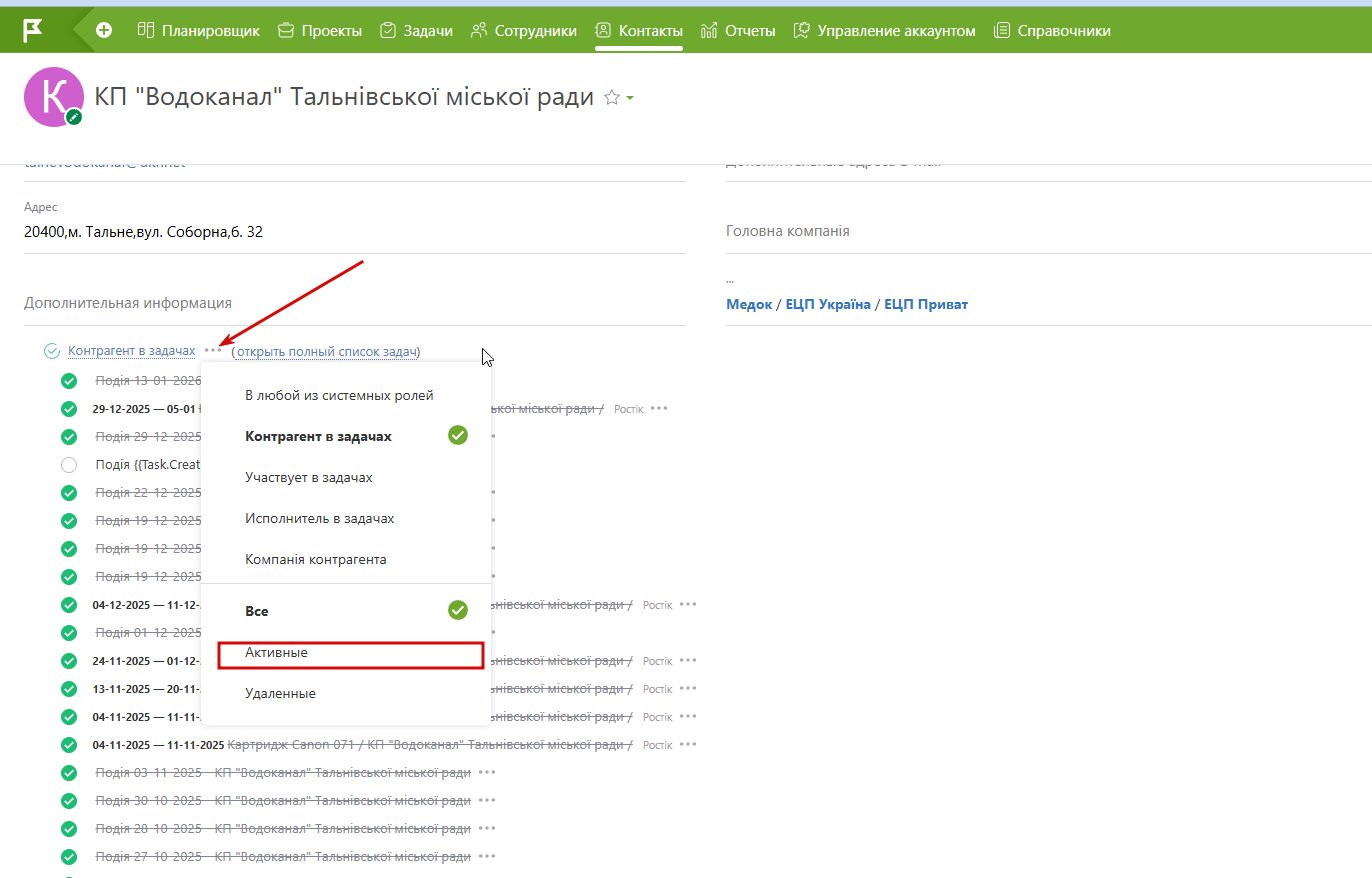Toggle completion checkbox for Подія 01-12-2025
Viewport: 1372px width, 878px height.
click(69, 633)
